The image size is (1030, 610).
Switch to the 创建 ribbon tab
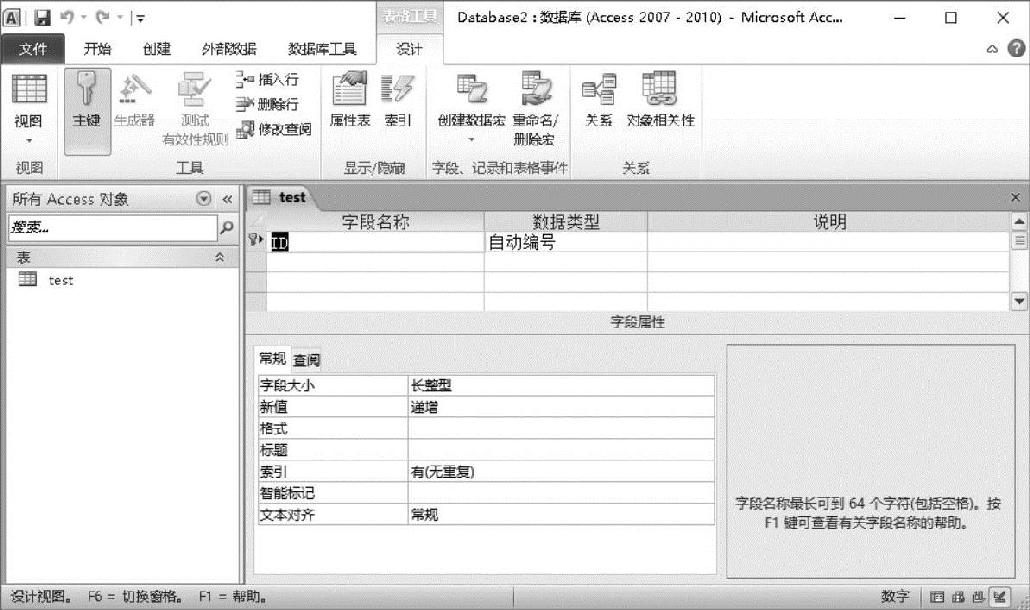tap(156, 49)
